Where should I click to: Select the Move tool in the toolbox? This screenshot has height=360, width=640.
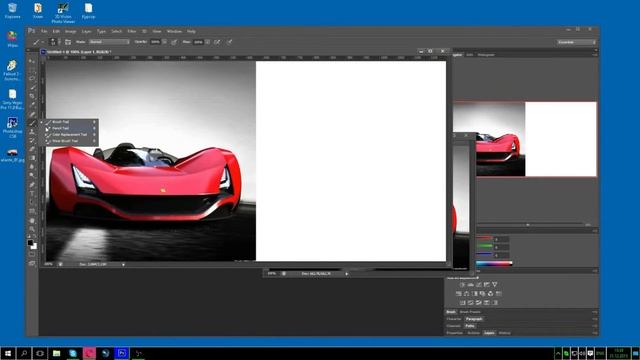(x=32, y=61)
